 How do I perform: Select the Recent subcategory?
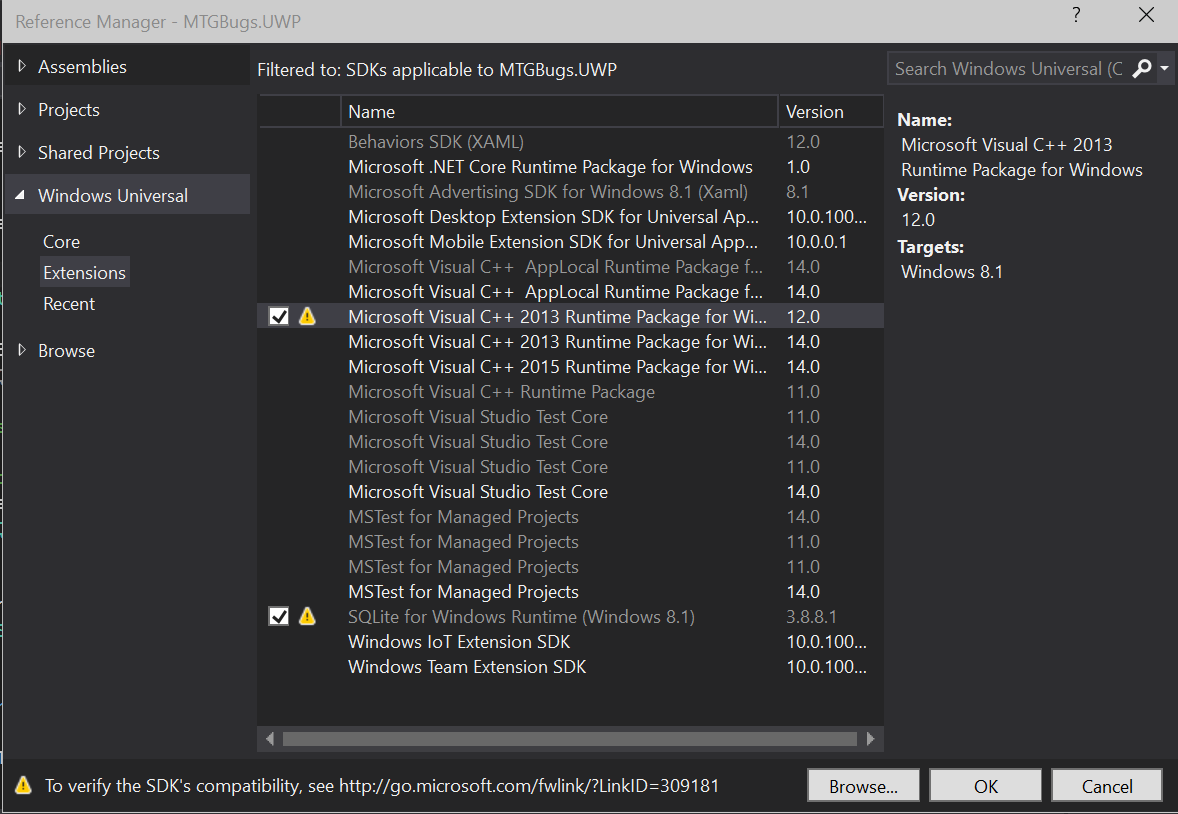click(x=69, y=304)
